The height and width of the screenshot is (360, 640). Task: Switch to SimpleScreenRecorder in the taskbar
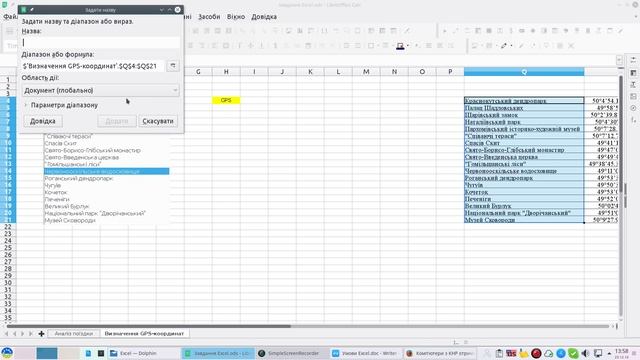[293, 353]
